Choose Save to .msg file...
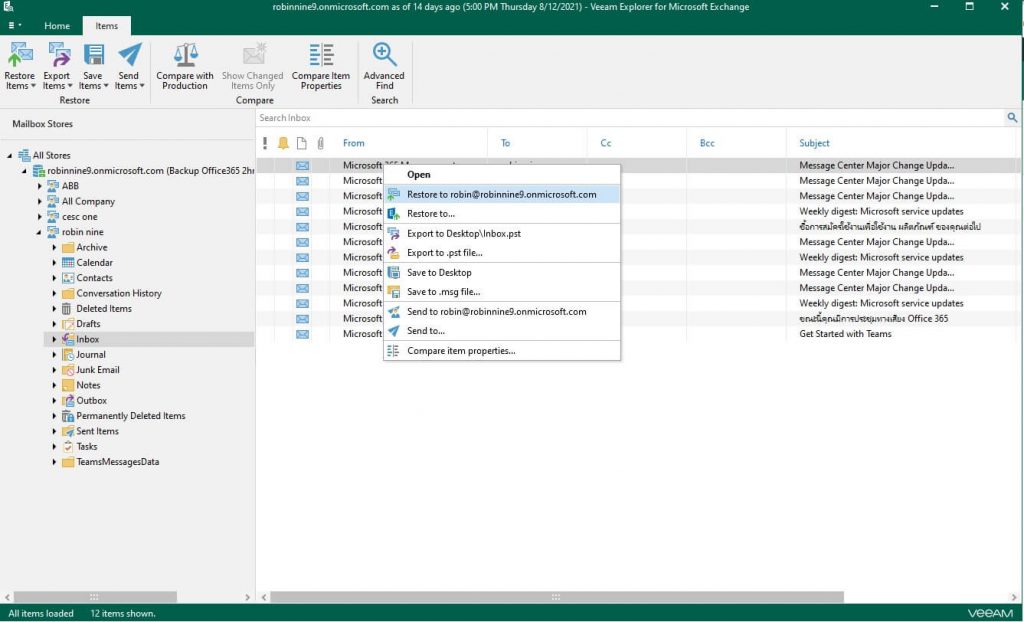 (502, 292)
